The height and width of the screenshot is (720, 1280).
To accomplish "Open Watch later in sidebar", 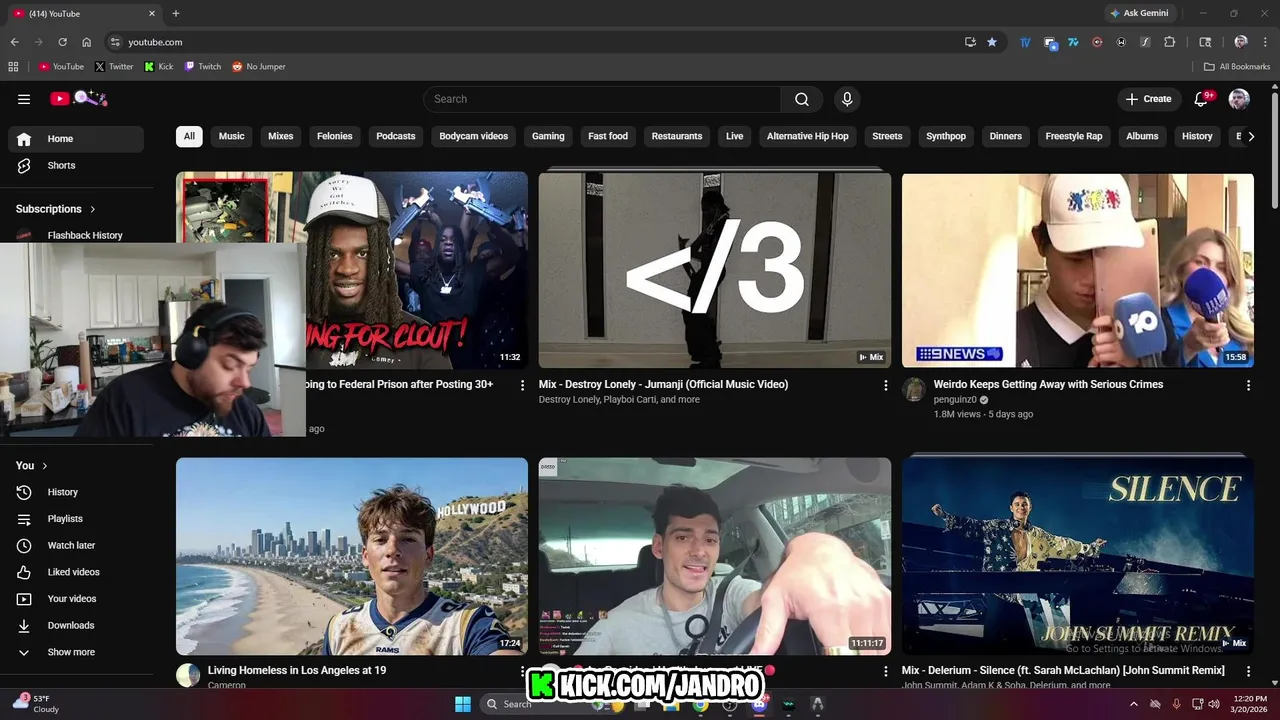I will pyautogui.click(x=76, y=545).
